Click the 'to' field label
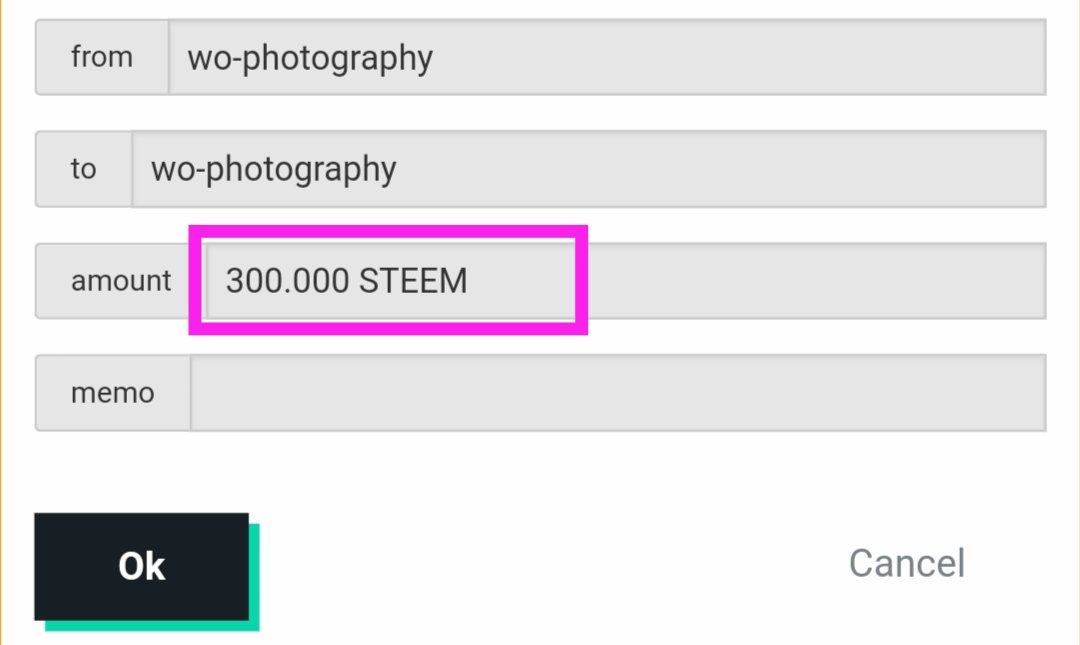Screen dimensions: 1080x645 click(83, 169)
